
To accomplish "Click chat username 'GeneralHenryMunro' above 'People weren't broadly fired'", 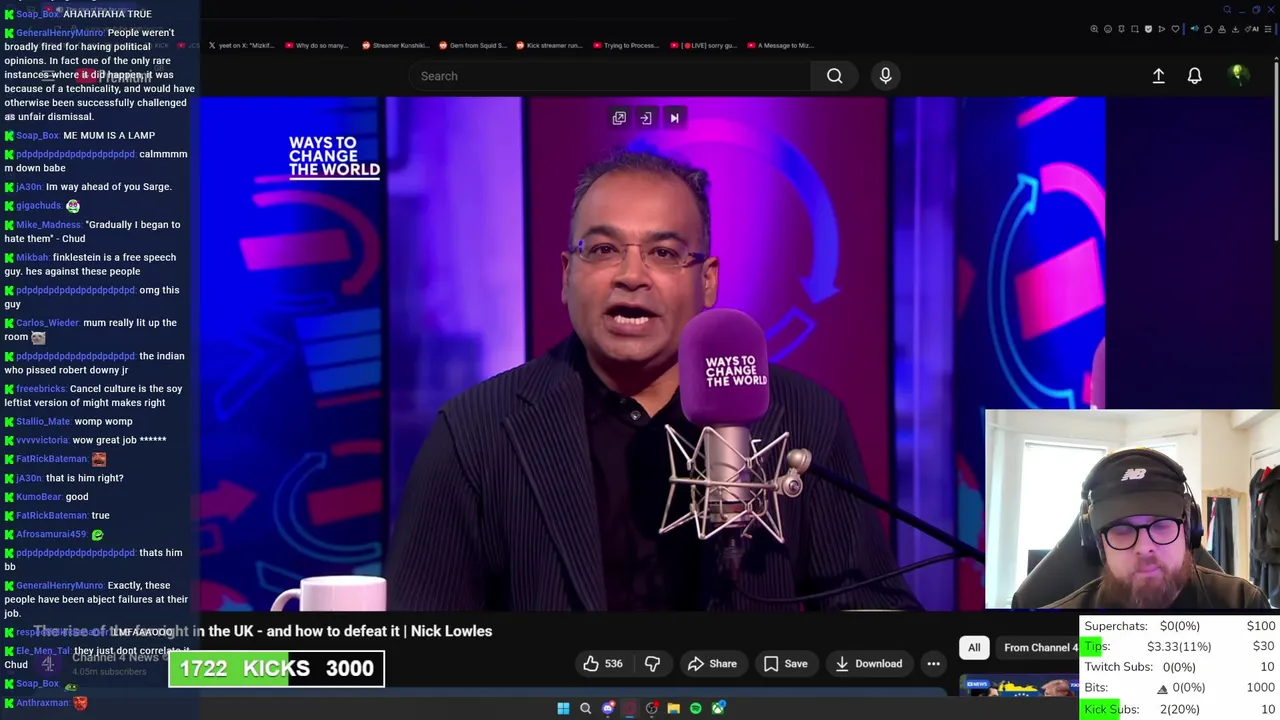I will pyautogui.click(x=59, y=33).
